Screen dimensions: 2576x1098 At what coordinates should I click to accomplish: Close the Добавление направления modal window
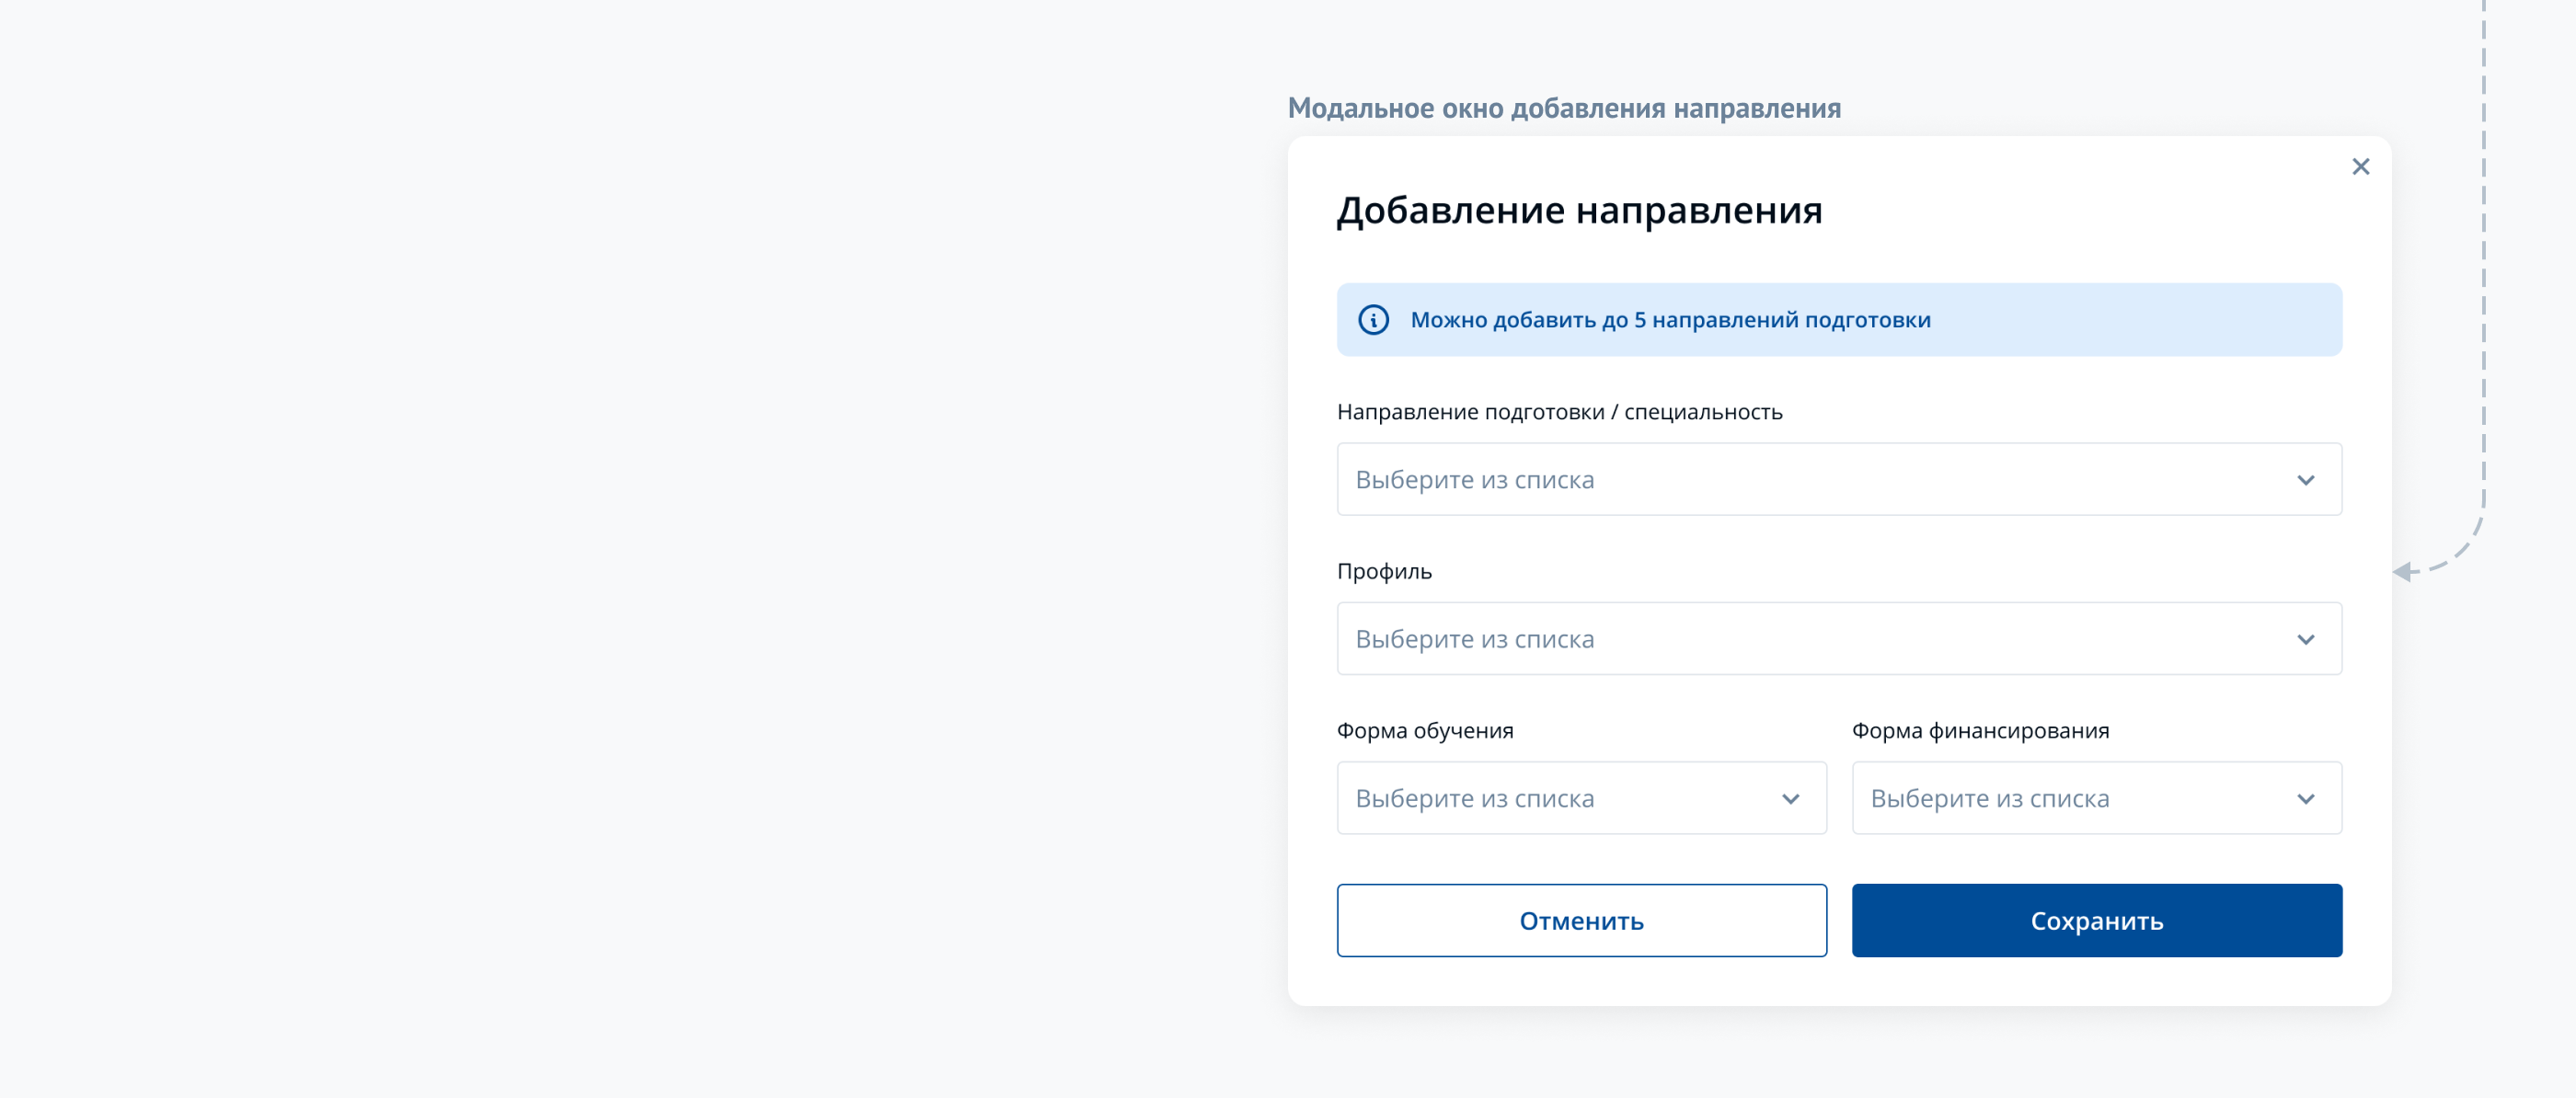point(2360,167)
